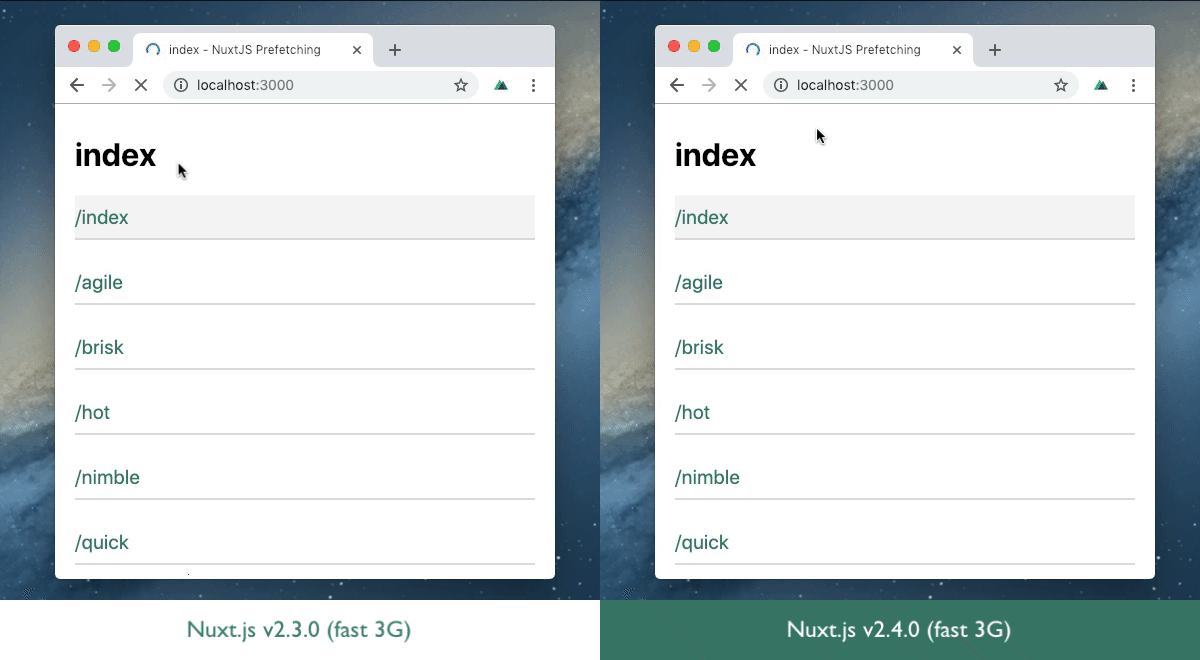Select the index - NuxtJS Prefetching tab on left
The width and height of the screenshot is (1200, 660).
245,49
